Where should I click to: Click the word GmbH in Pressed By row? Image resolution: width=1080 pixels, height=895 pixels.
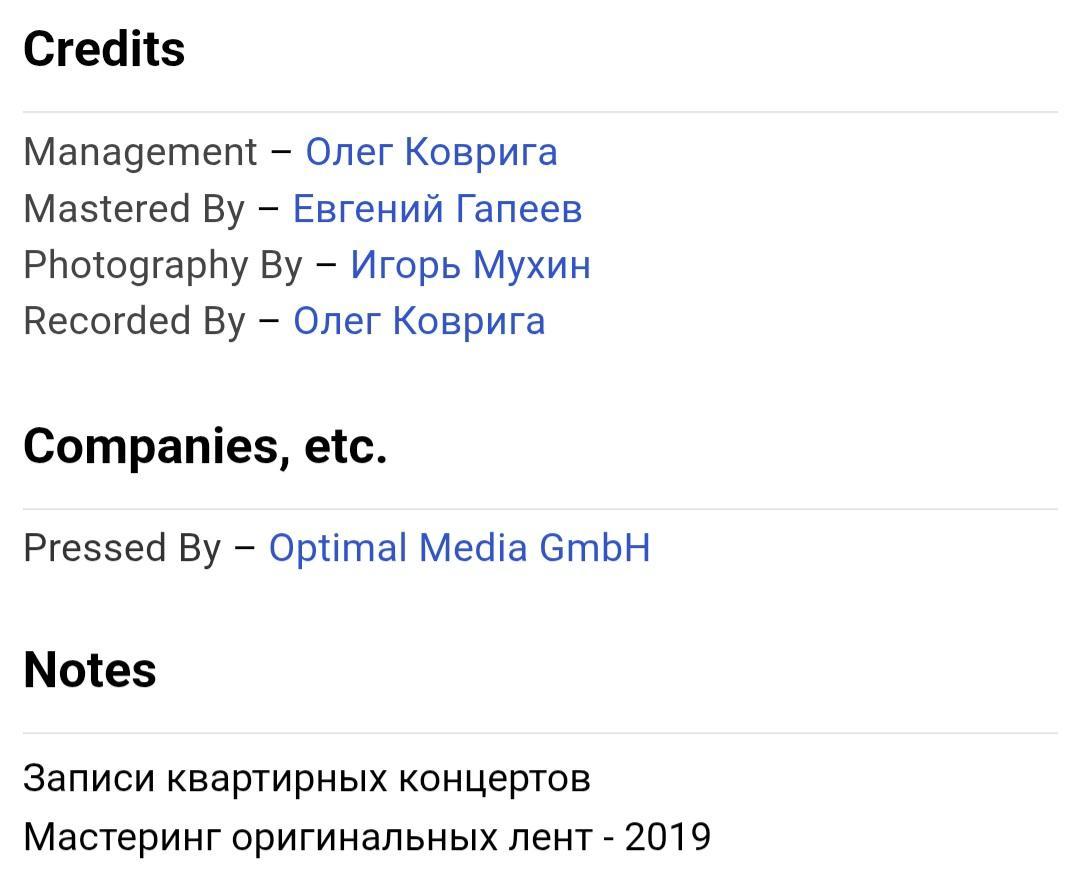pyautogui.click(x=595, y=548)
